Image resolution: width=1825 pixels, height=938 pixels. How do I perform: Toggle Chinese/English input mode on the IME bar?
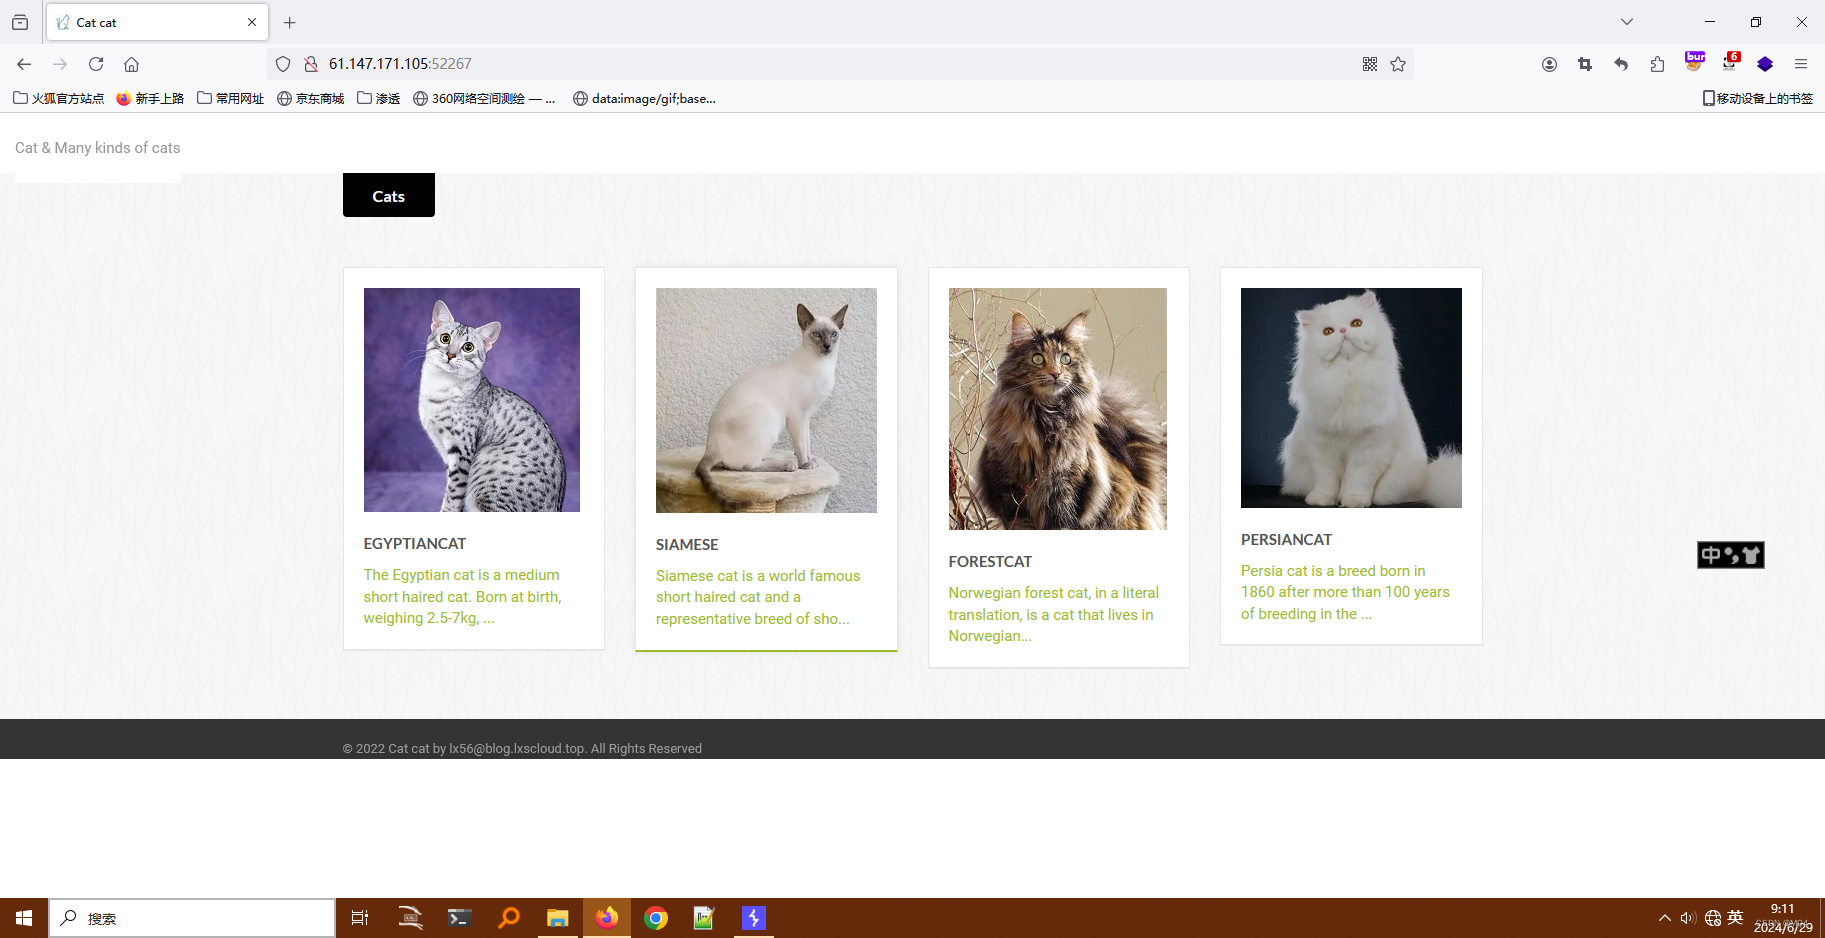(1710, 555)
